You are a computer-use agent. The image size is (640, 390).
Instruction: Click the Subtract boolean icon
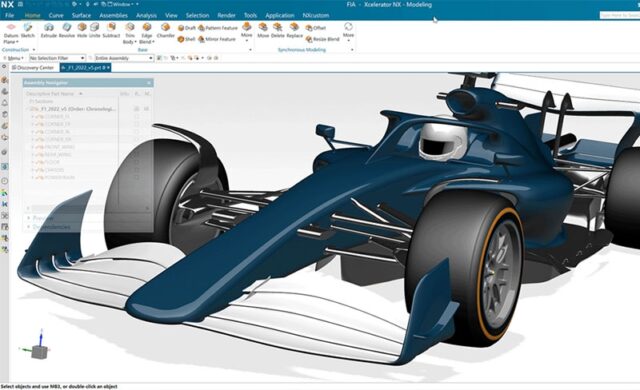[111, 31]
